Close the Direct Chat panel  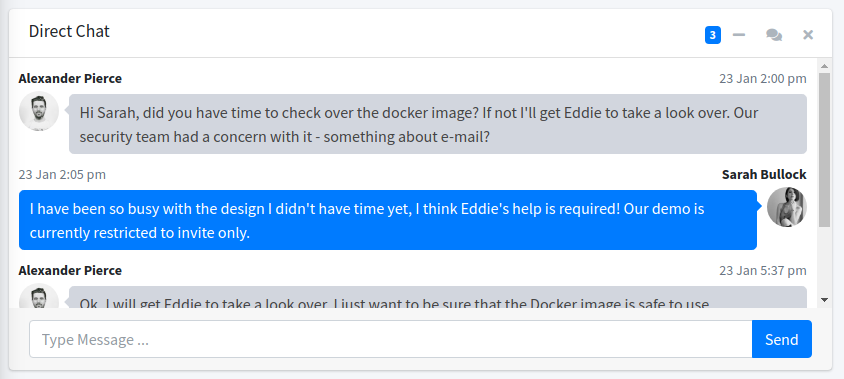pyautogui.click(x=808, y=35)
